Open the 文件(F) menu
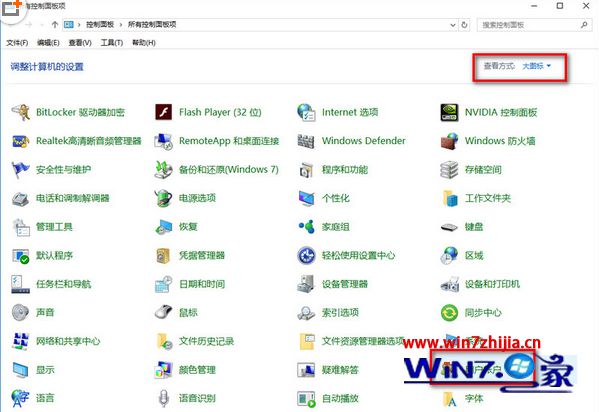 click(17, 42)
